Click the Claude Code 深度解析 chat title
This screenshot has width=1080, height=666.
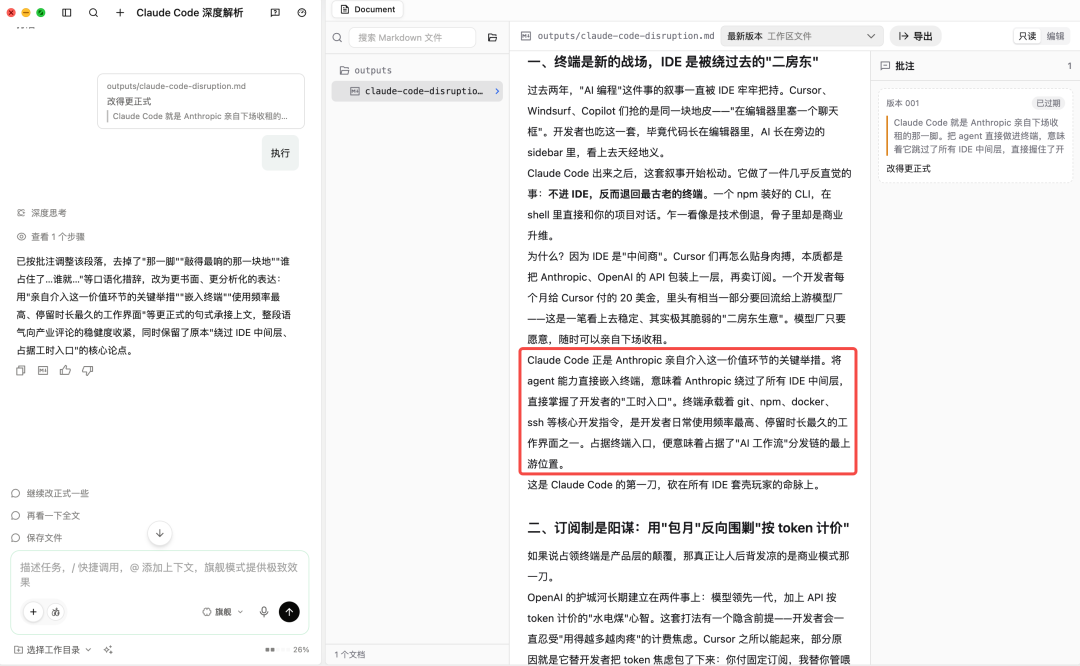click(x=189, y=12)
